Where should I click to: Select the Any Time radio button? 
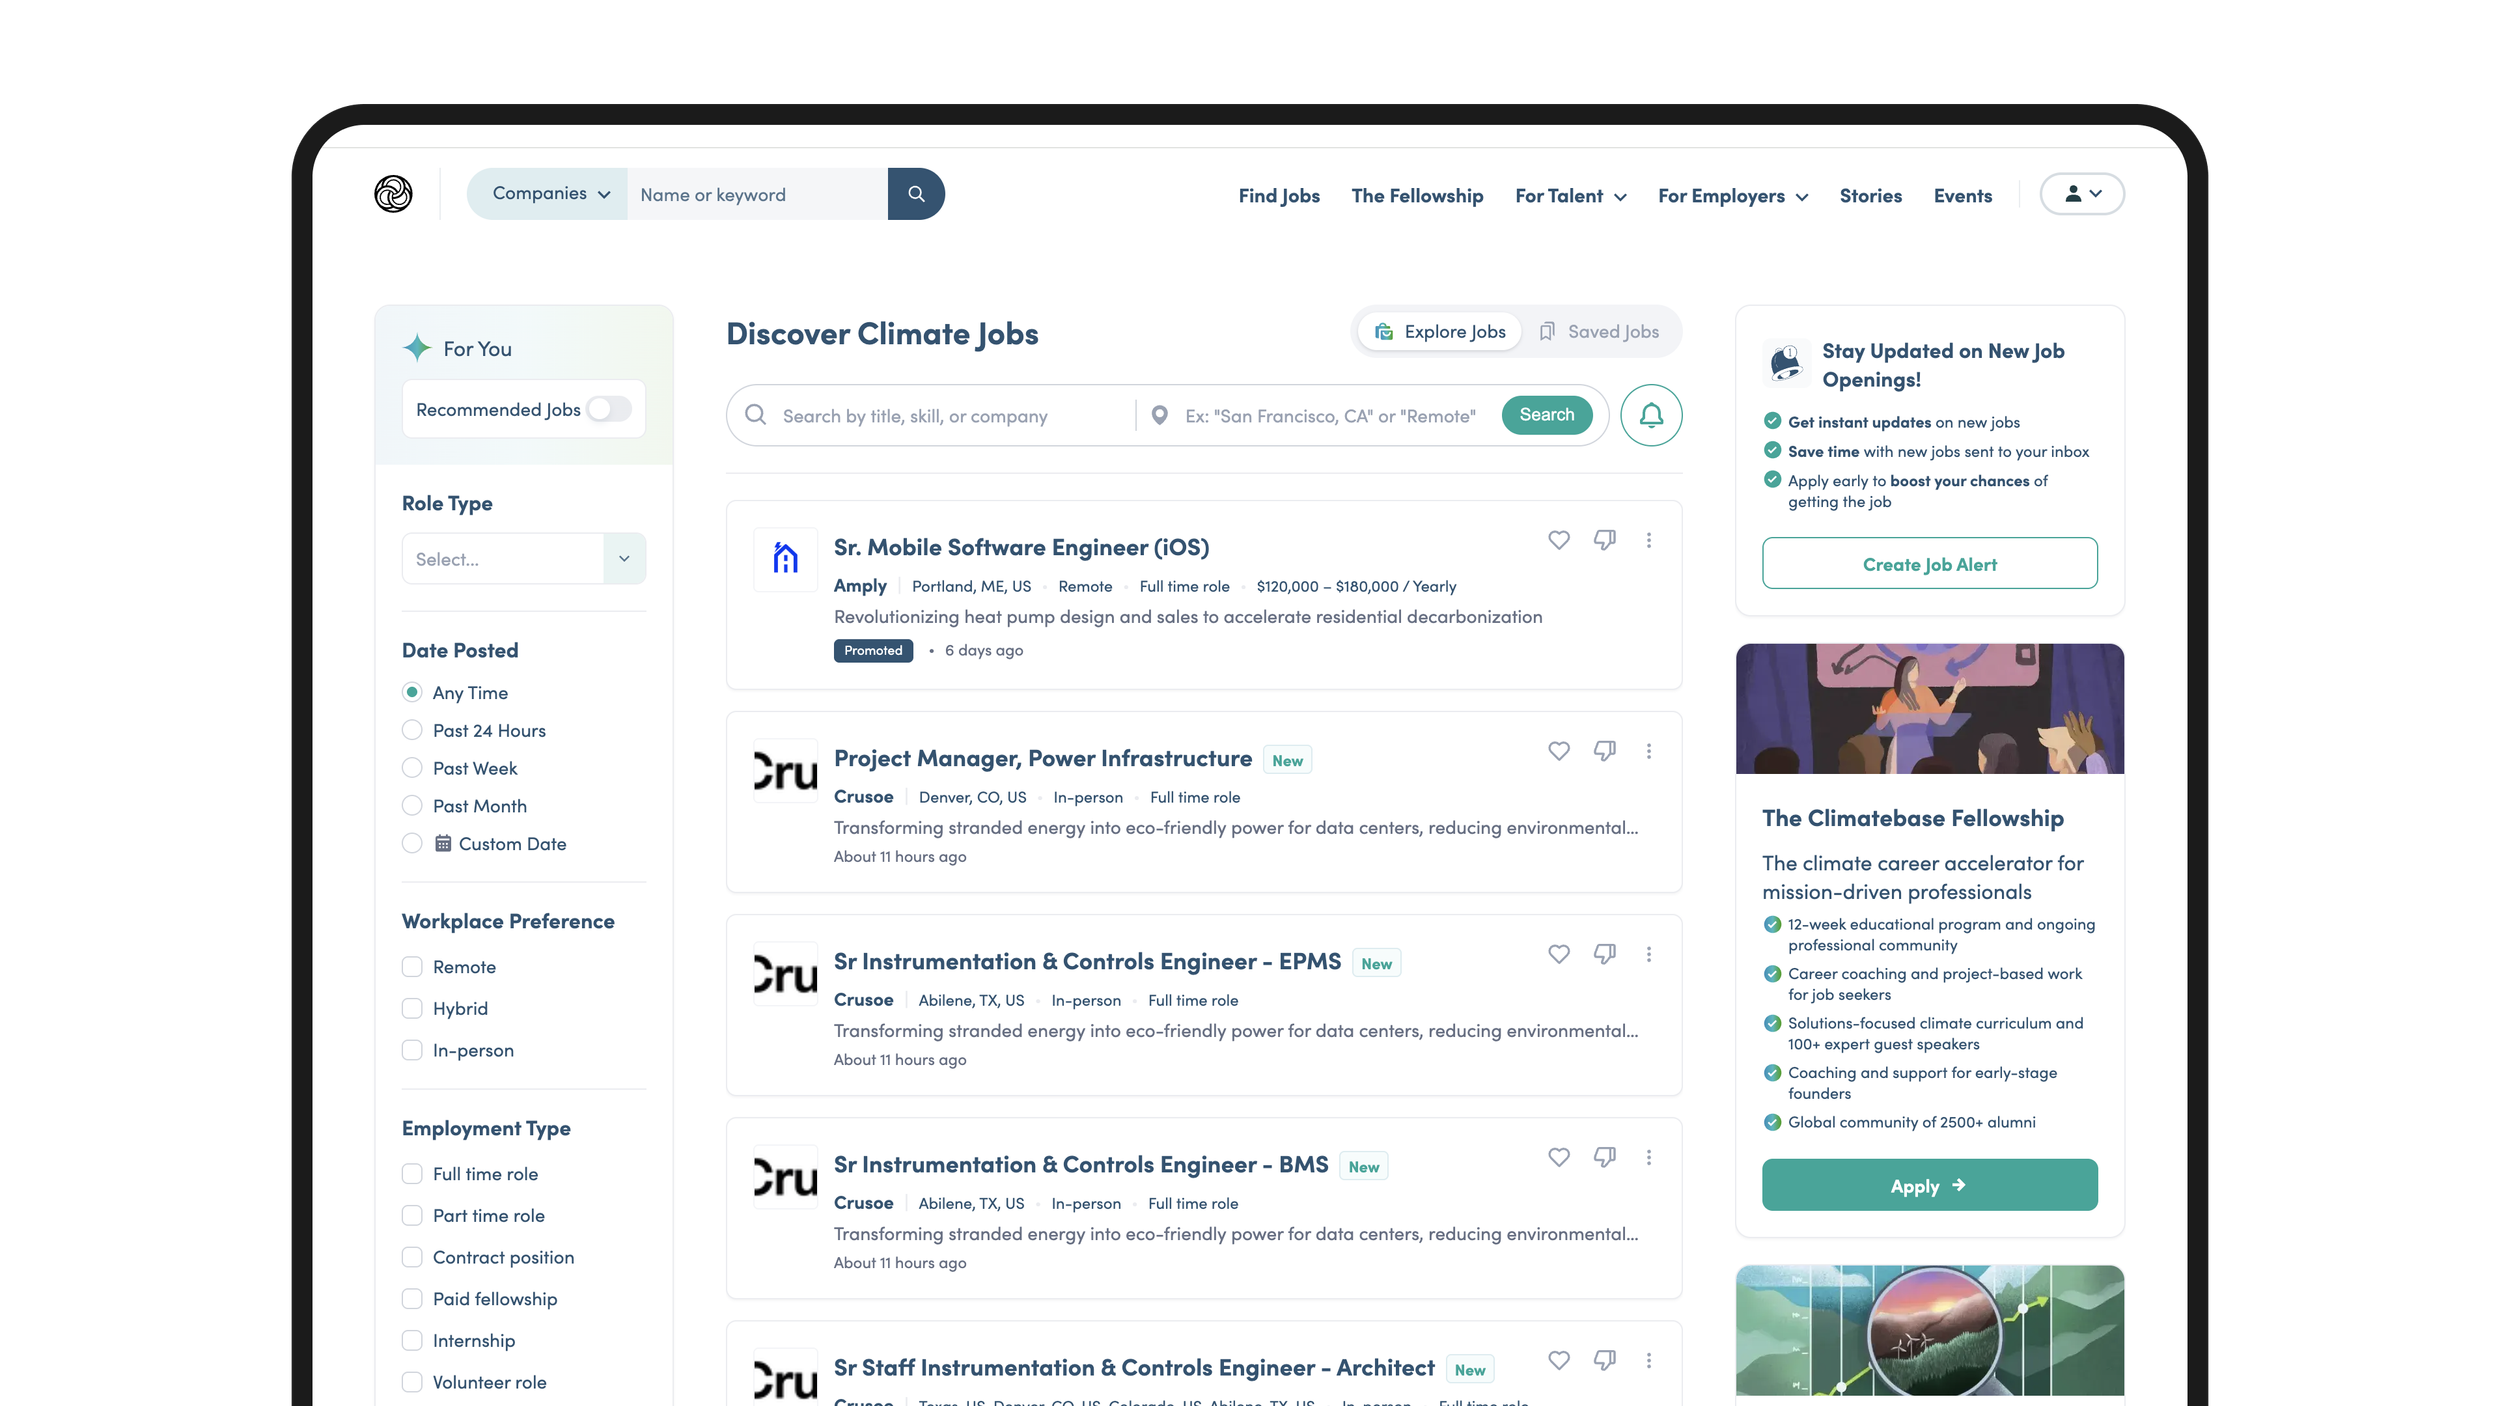(x=412, y=692)
